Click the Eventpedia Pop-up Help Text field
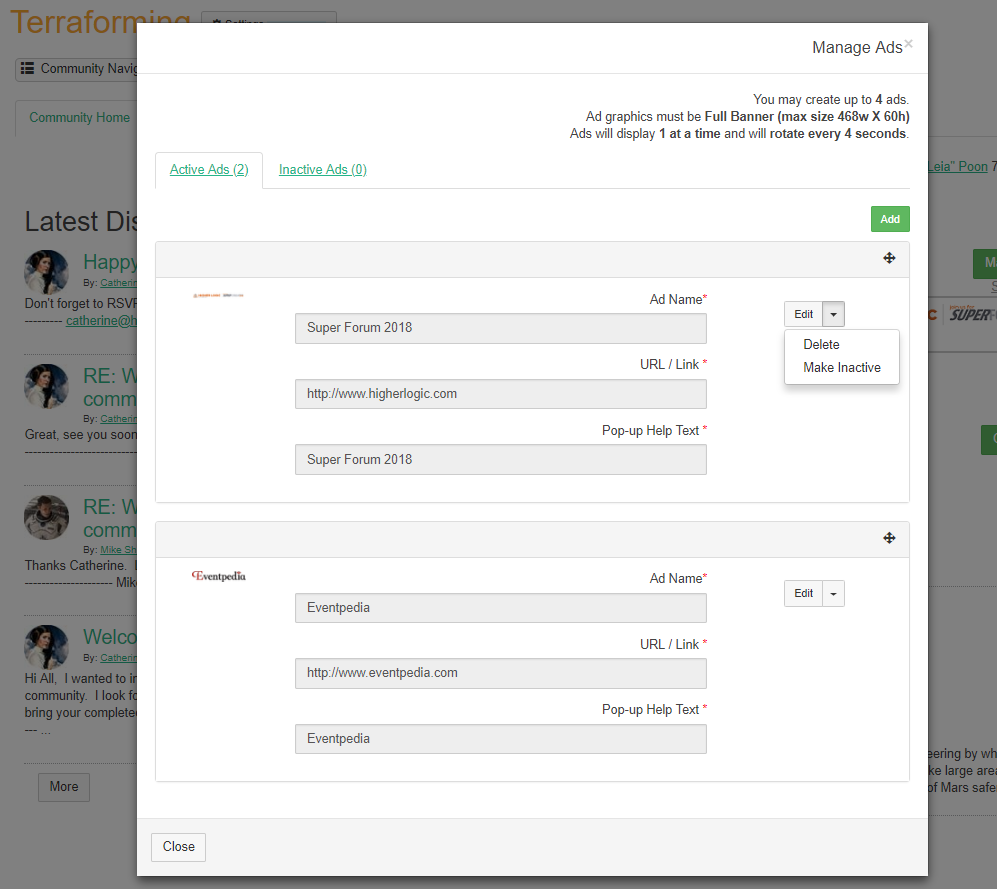997x889 pixels. coord(500,739)
